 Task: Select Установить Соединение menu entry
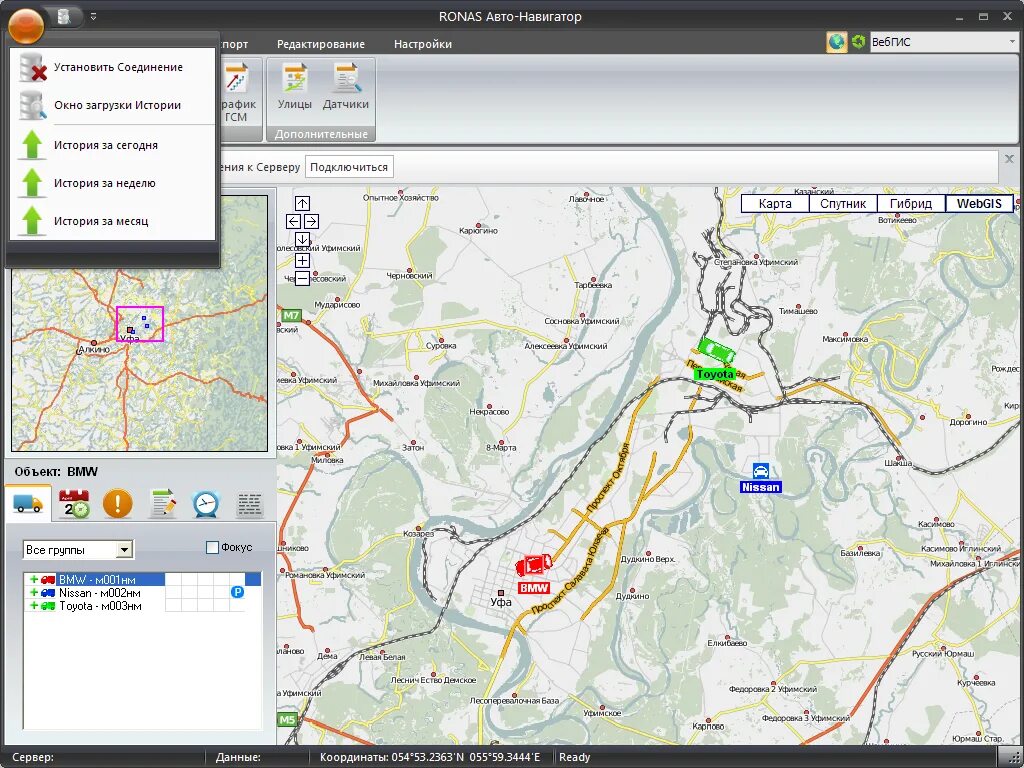pyautogui.click(x=112, y=67)
